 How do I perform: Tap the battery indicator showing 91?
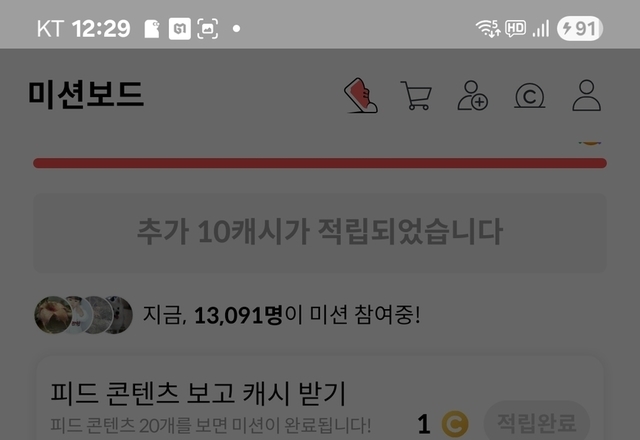(x=580, y=29)
